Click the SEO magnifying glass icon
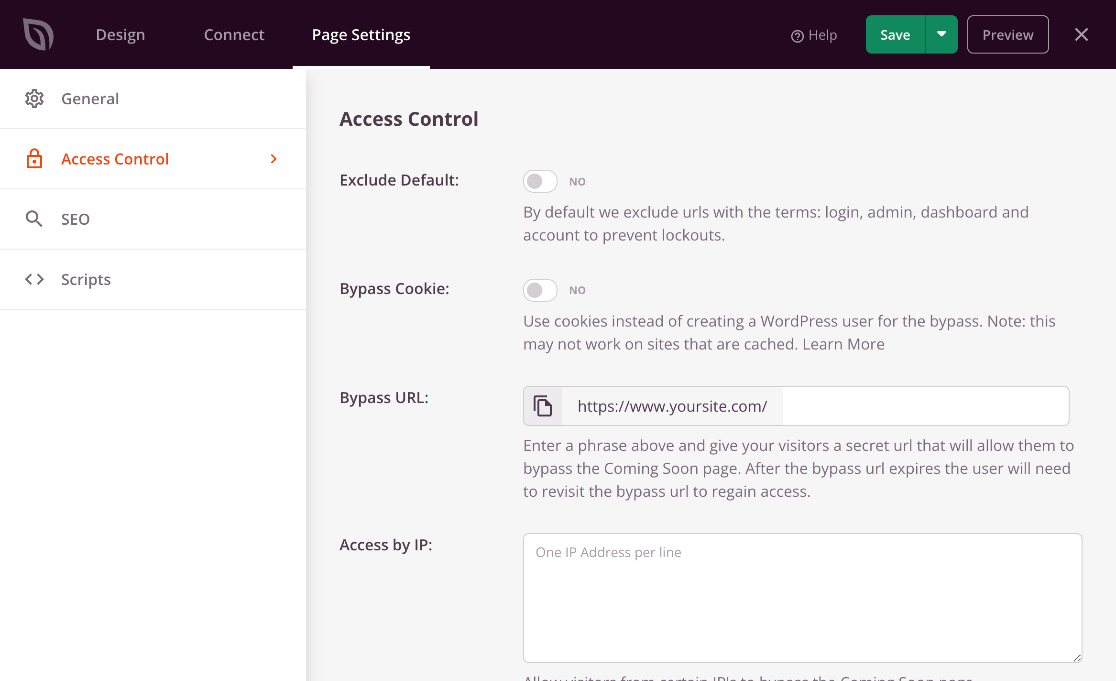Screen dimensions: 1116x681 pos(33,218)
